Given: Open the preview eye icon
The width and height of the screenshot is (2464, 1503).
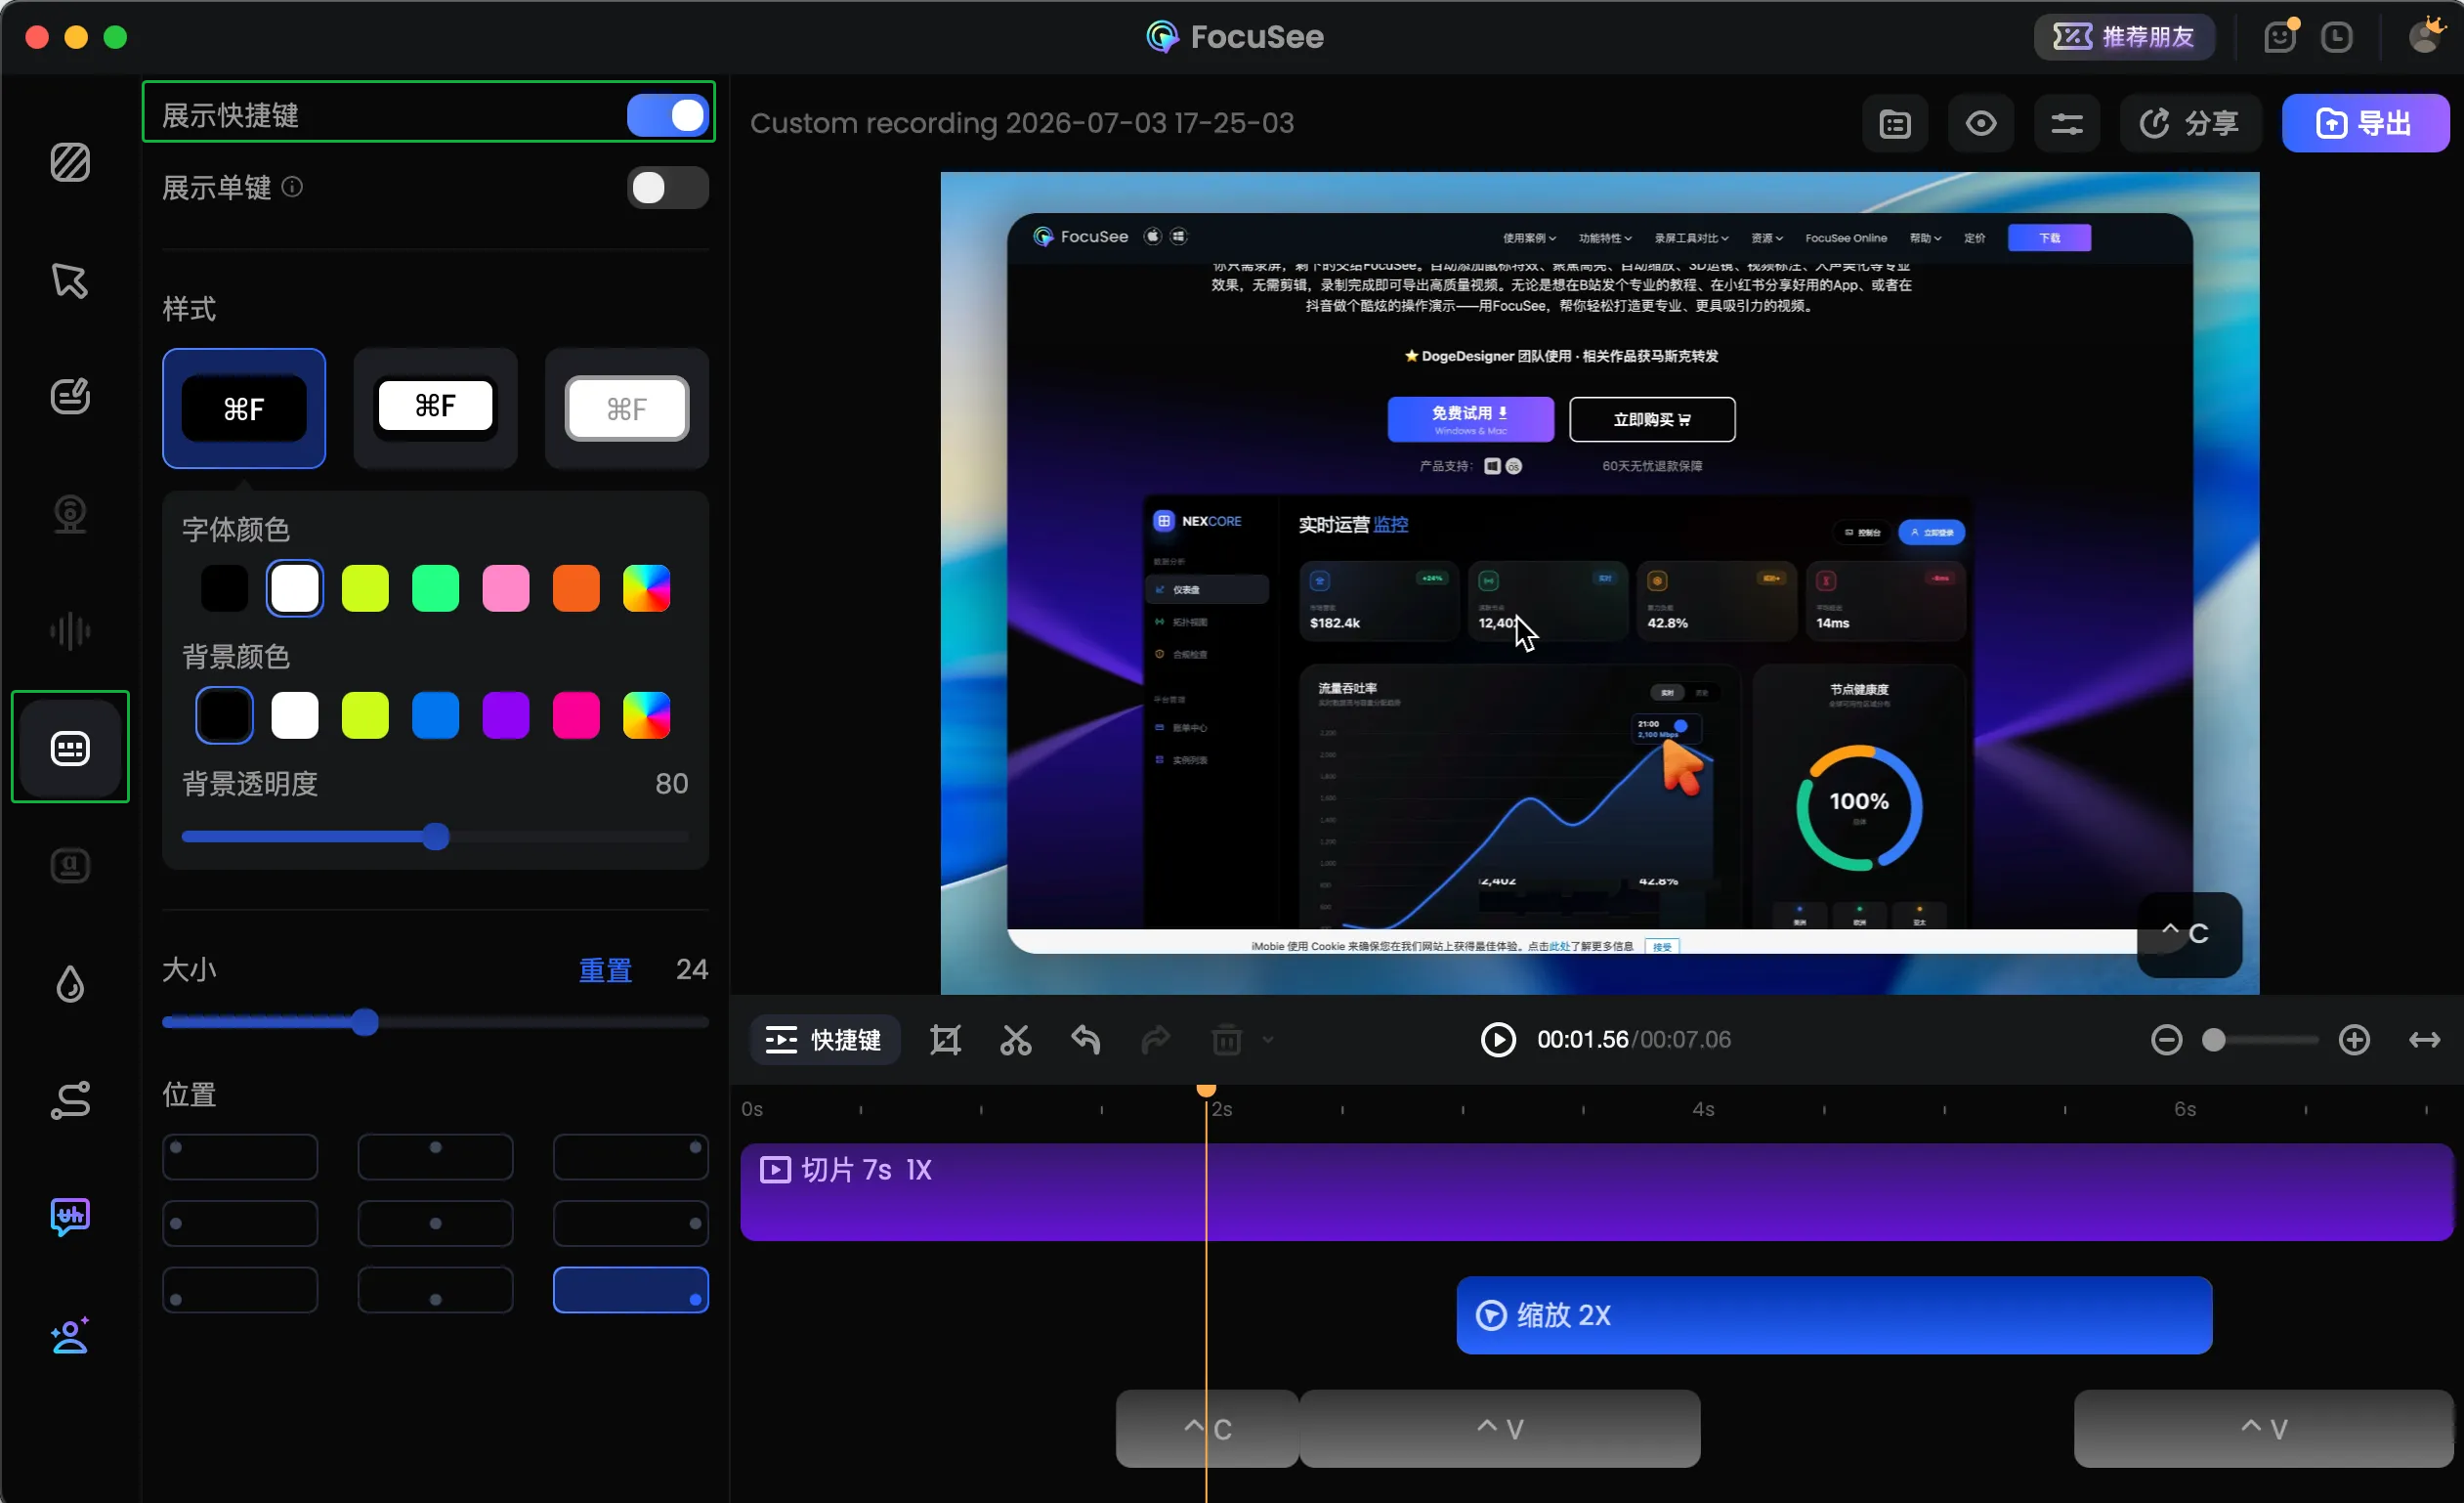Looking at the screenshot, I should coord(1981,123).
